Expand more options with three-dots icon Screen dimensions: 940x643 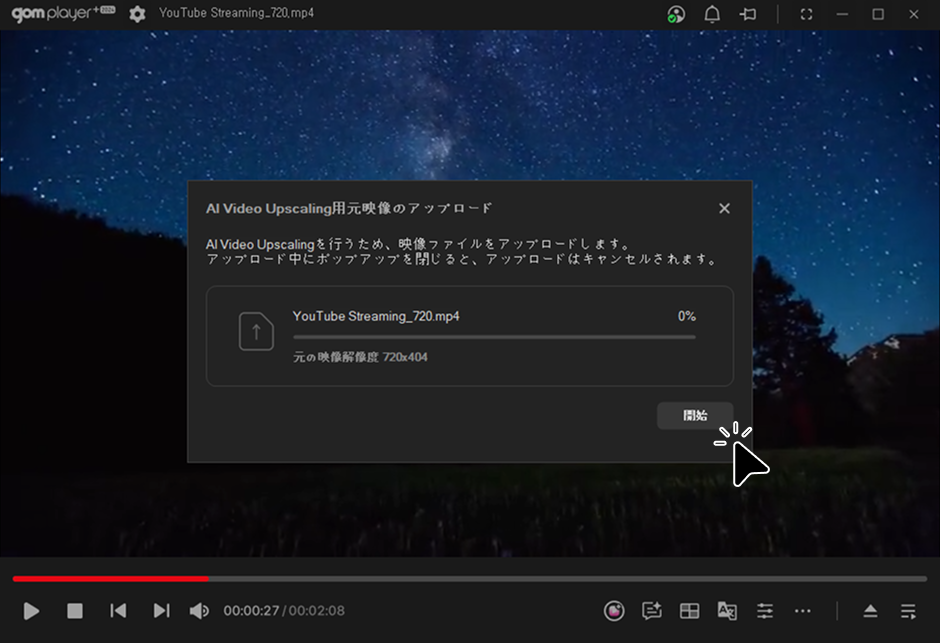click(803, 610)
